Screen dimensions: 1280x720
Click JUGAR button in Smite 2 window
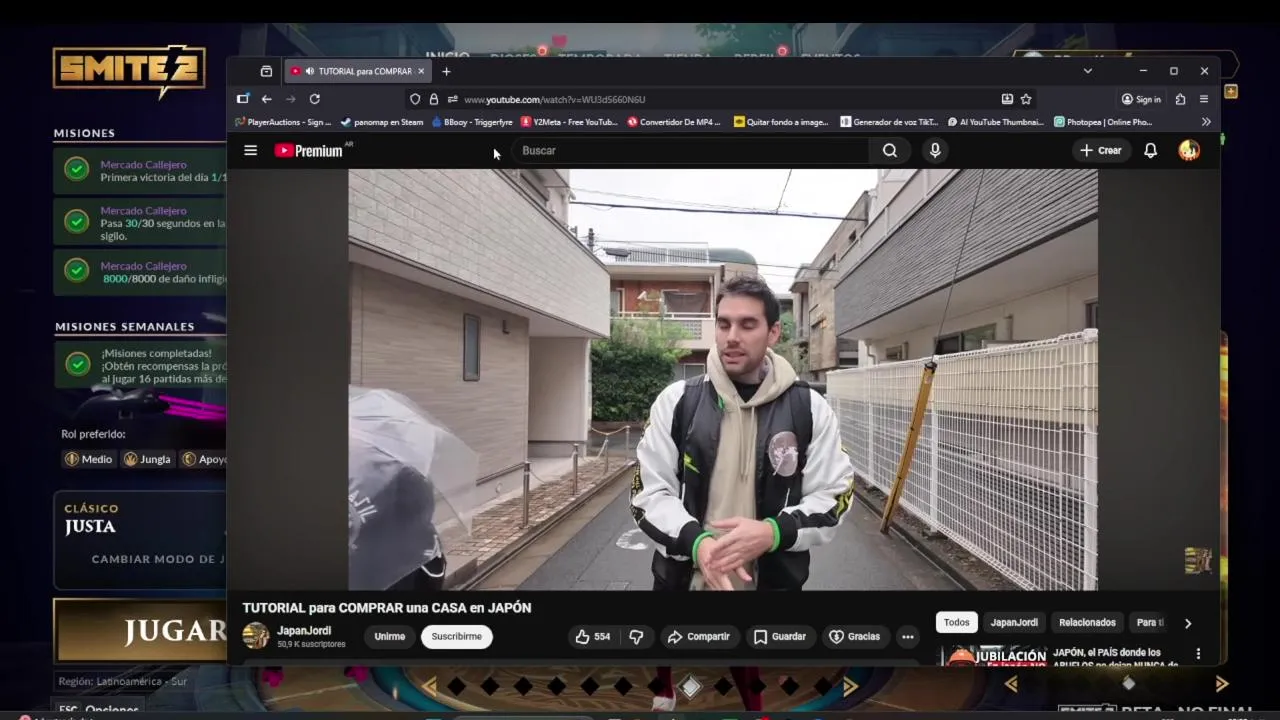tap(140, 630)
